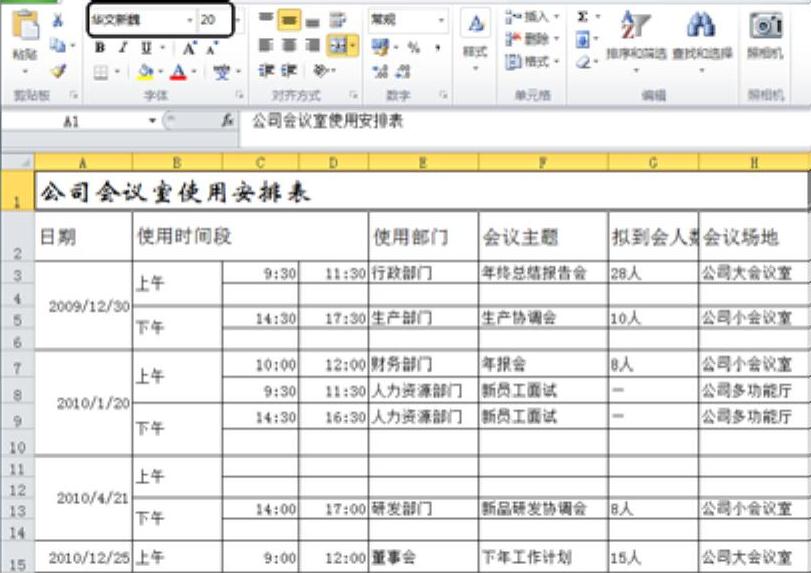
Task: Expand the Paste options arrow
Action: click(25, 71)
